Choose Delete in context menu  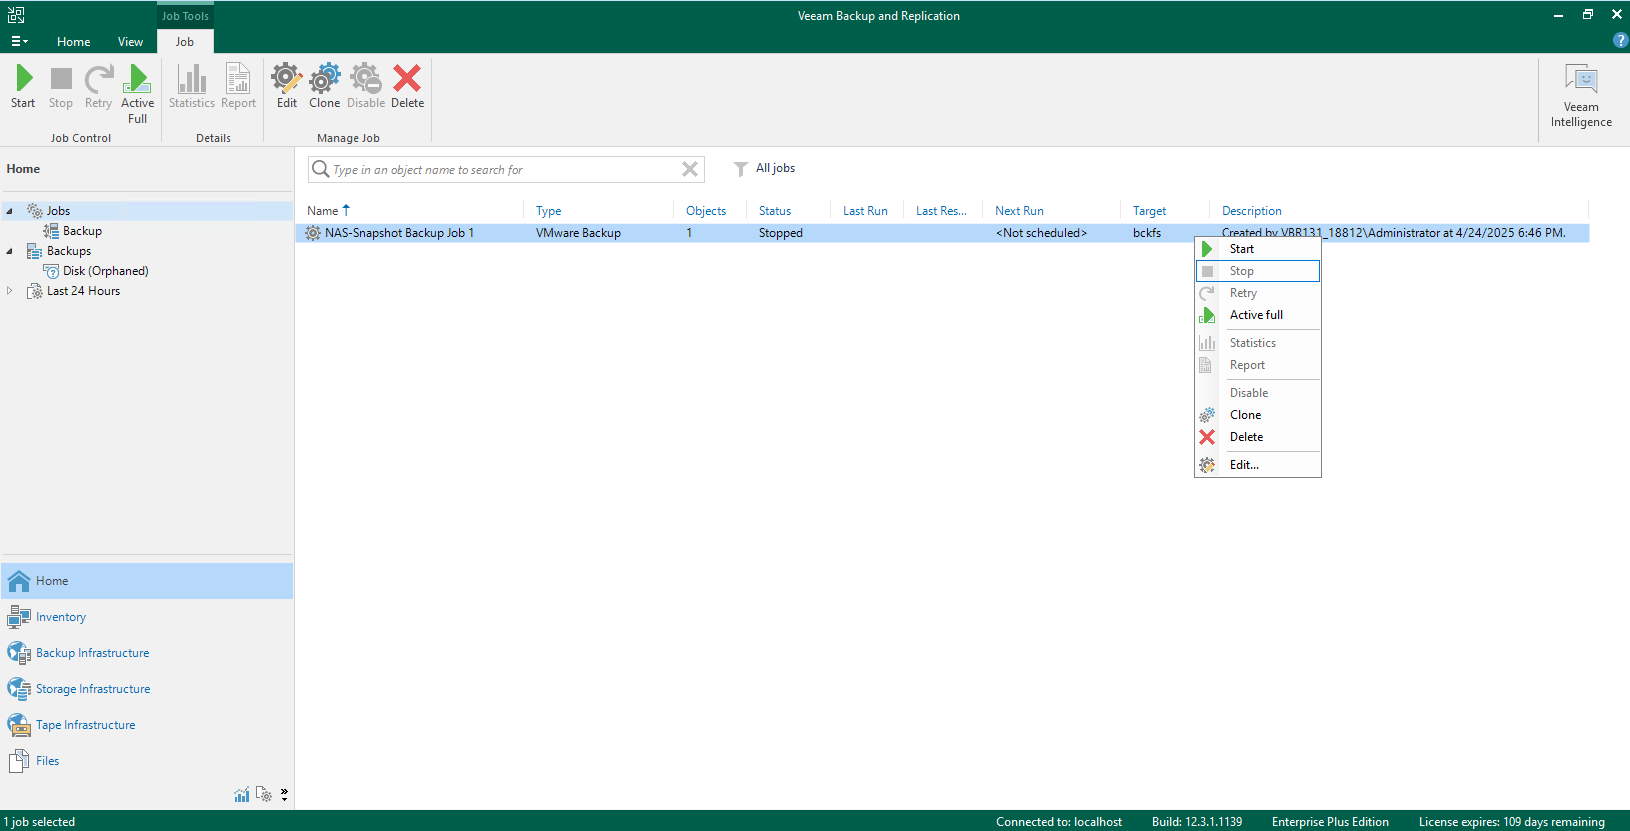(1258, 437)
